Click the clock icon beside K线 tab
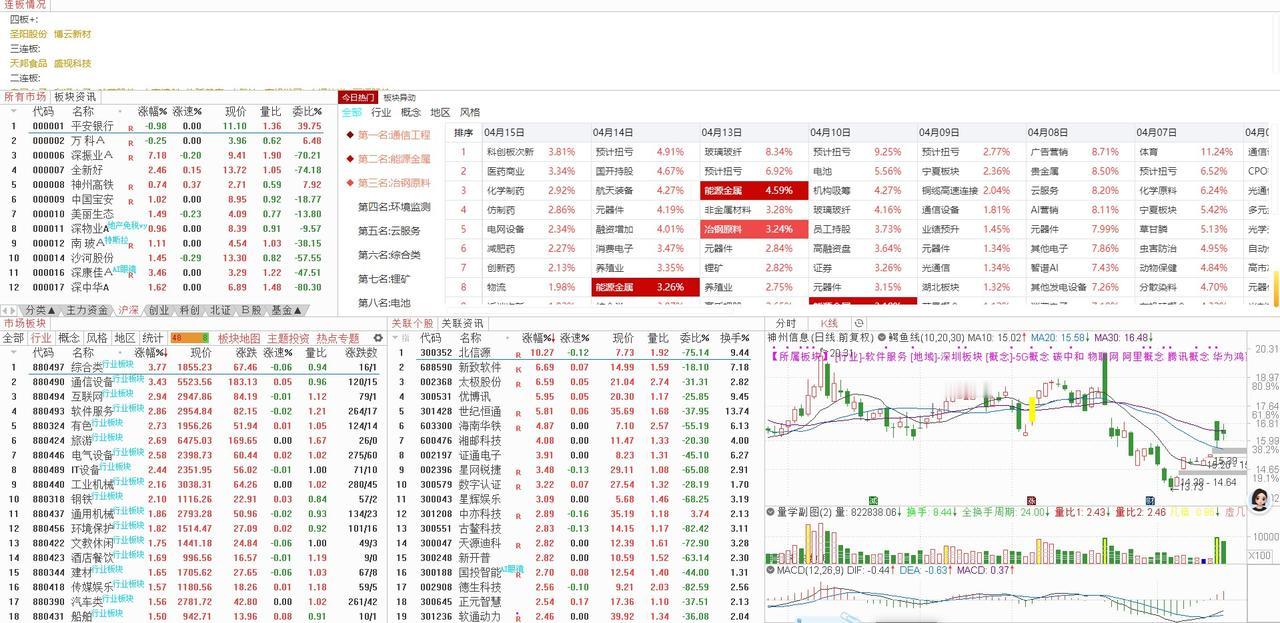Screen dimensions: 1280x623 click(x=859, y=324)
